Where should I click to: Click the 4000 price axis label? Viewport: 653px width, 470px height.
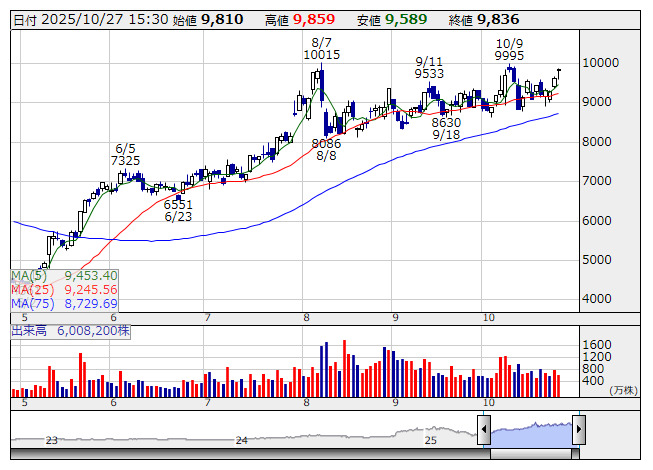pyautogui.click(x=596, y=298)
